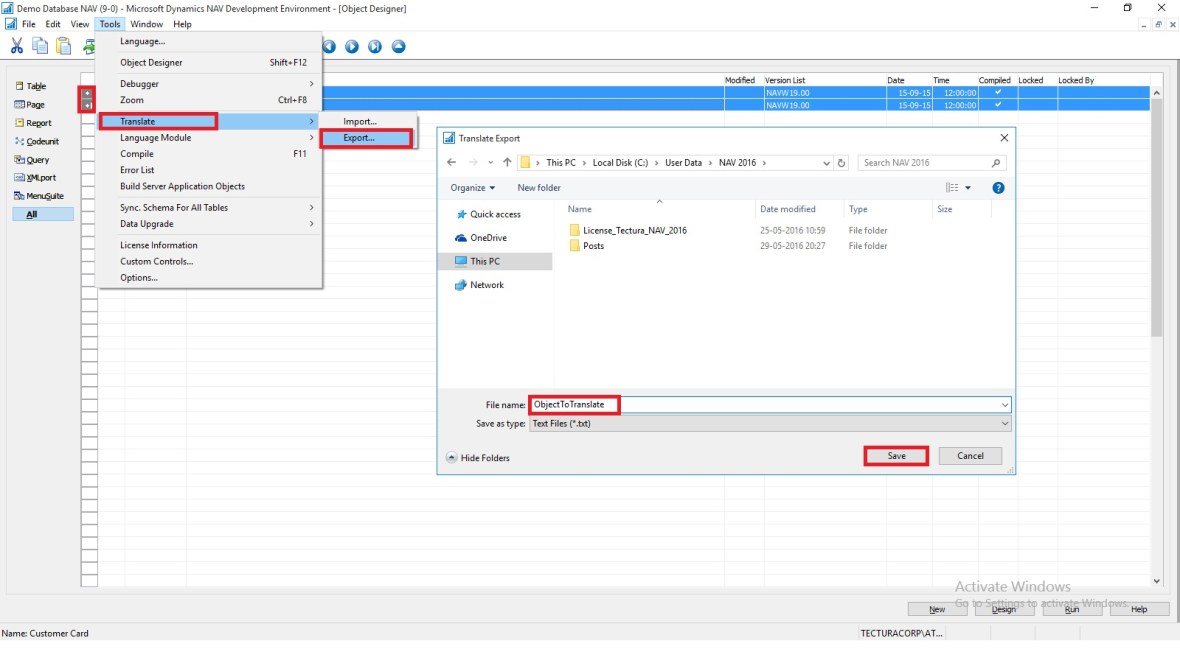Click the Cut scissors icon in toolbar
Image resolution: width=1180 pixels, height=663 pixels.
tap(17, 46)
